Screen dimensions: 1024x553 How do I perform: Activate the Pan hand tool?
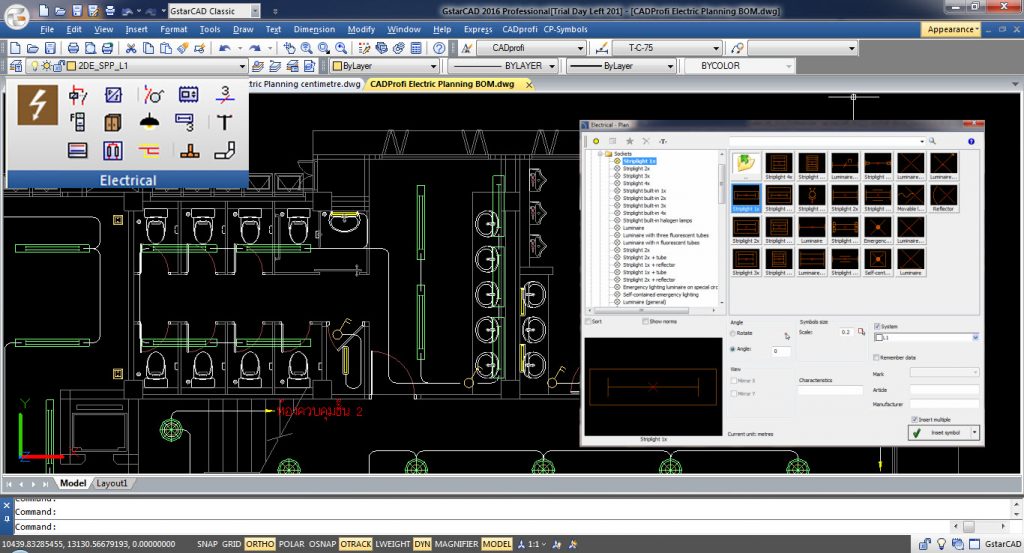coord(289,48)
